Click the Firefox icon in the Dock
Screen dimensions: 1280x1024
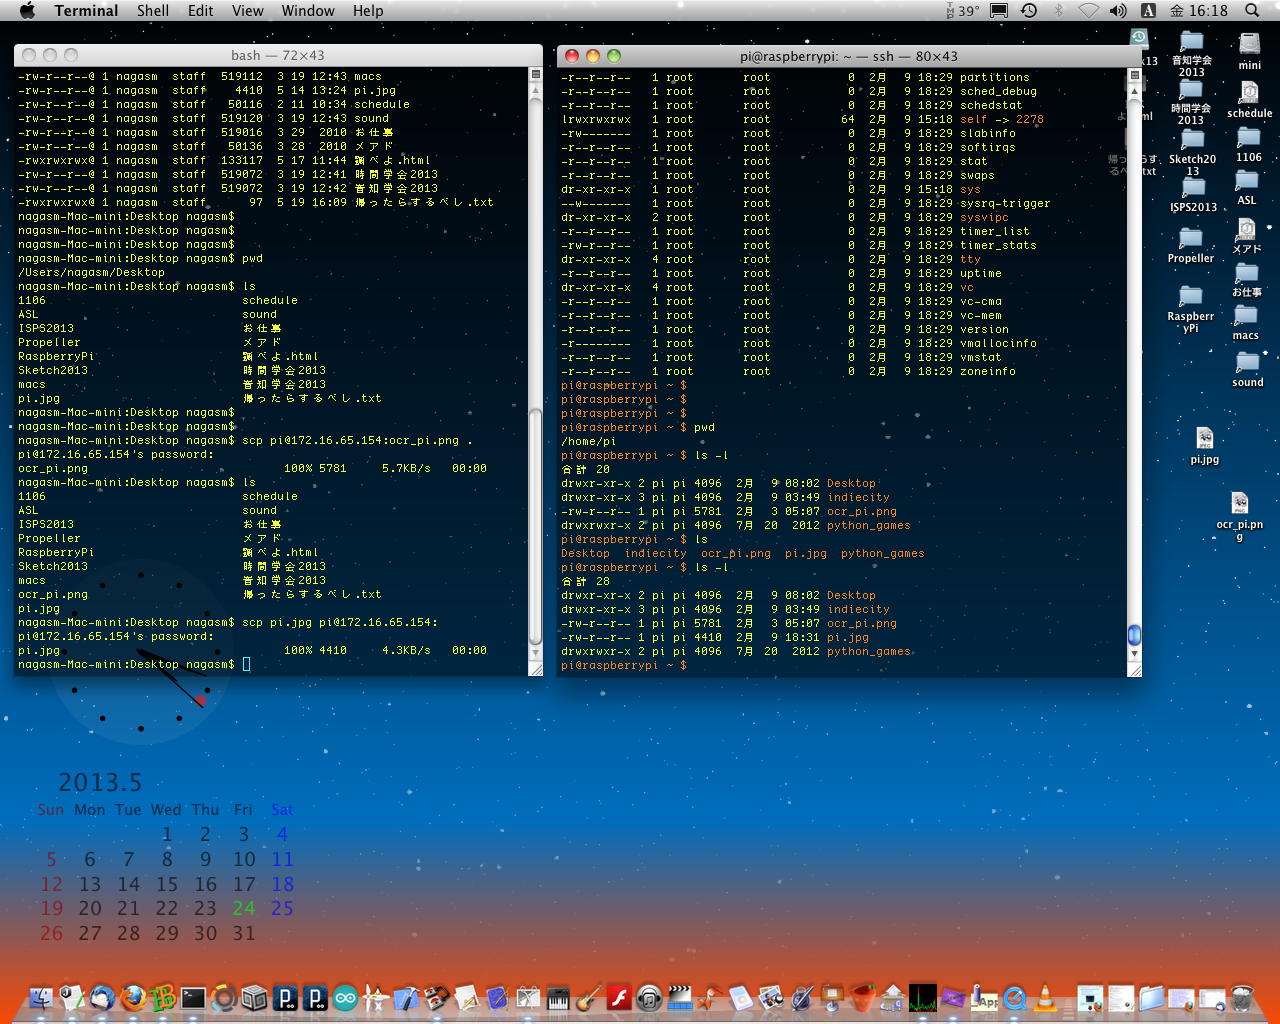[132, 997]
